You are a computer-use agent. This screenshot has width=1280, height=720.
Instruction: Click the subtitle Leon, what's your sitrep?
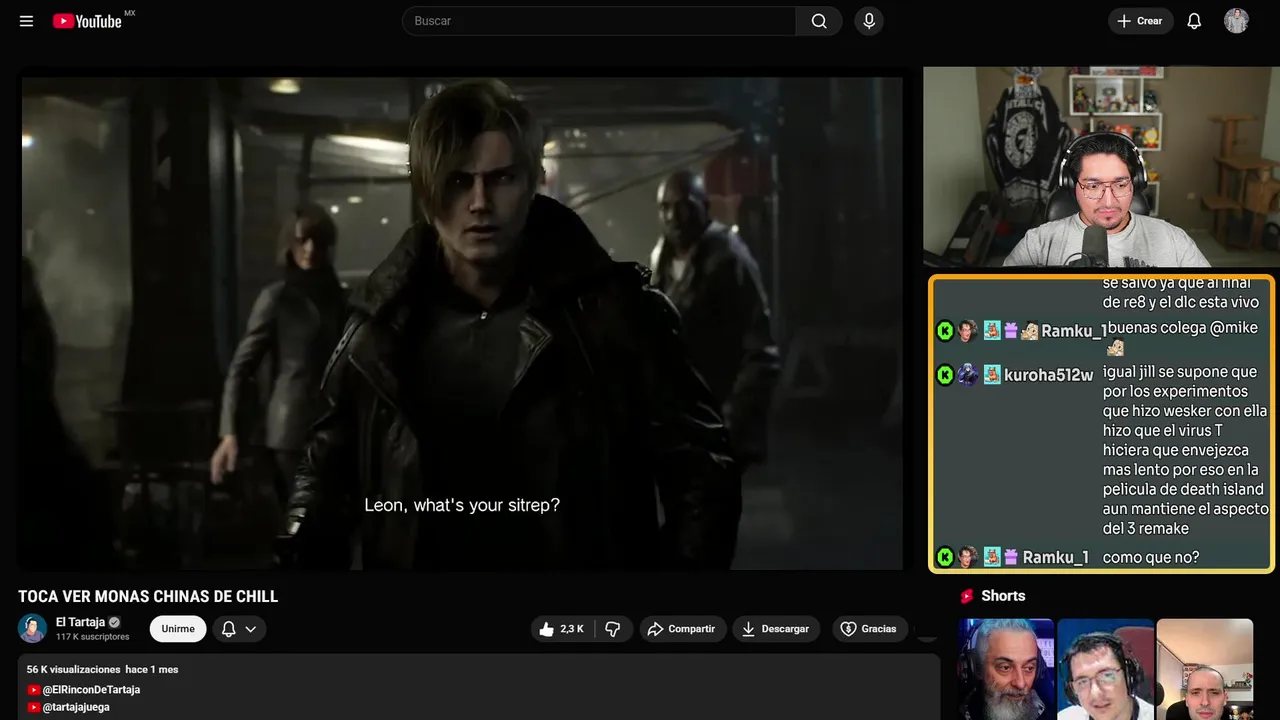(462, 505)
